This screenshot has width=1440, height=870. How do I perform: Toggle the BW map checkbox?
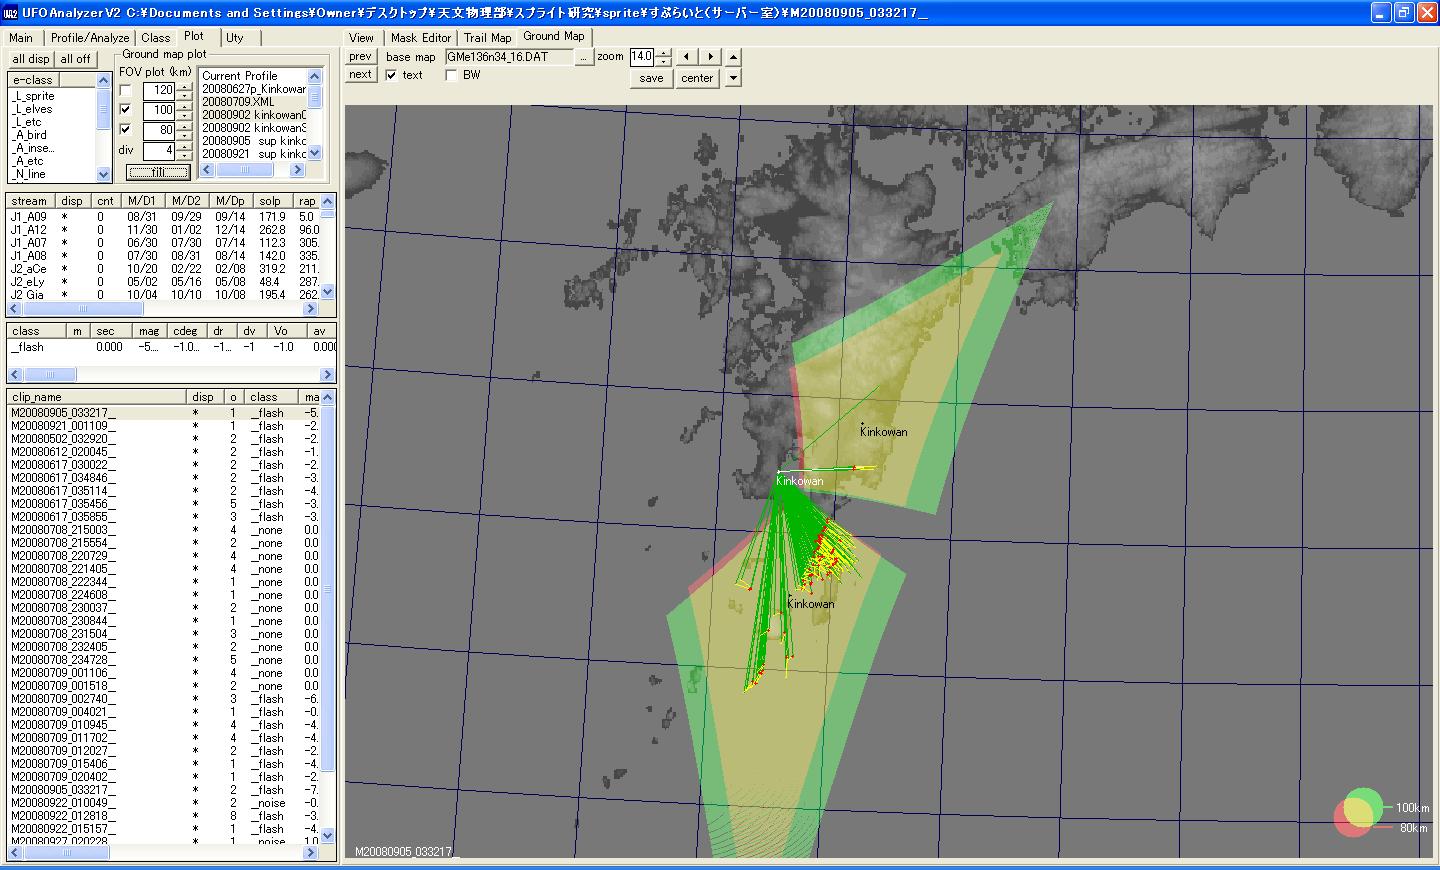pyautogui.click(x=452, y=76)
